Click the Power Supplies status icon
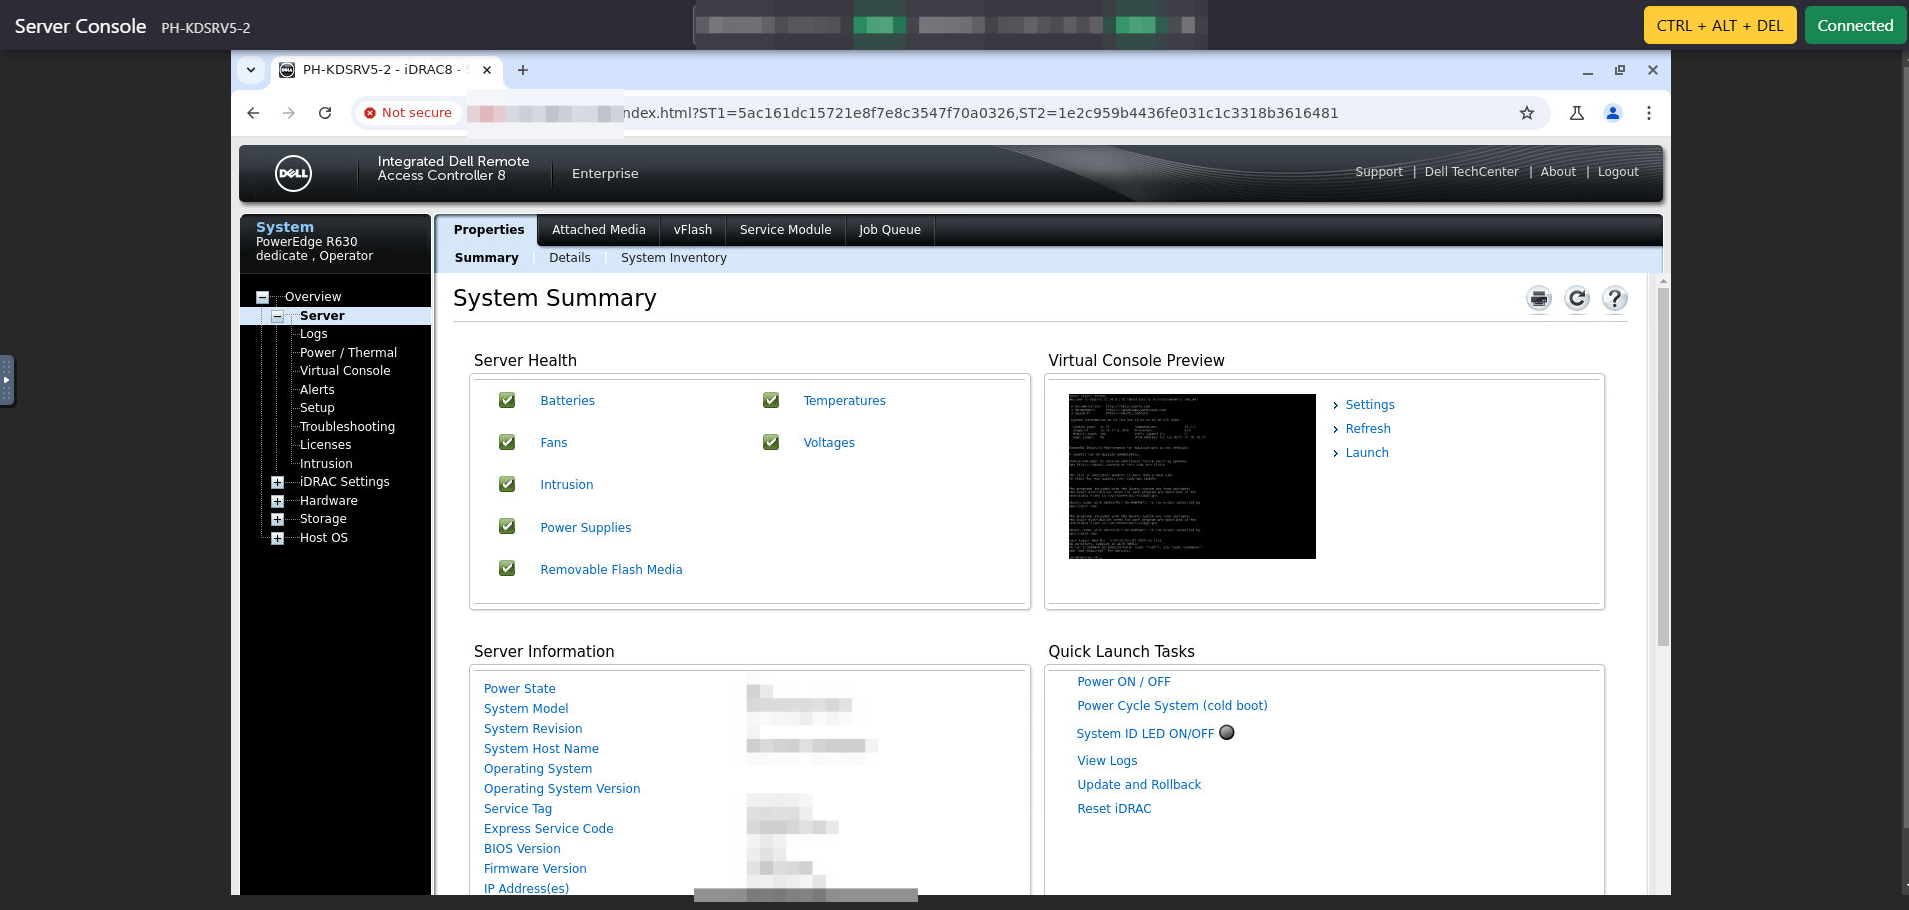Viewport: 1909px width, 910px height. point(507,526)
